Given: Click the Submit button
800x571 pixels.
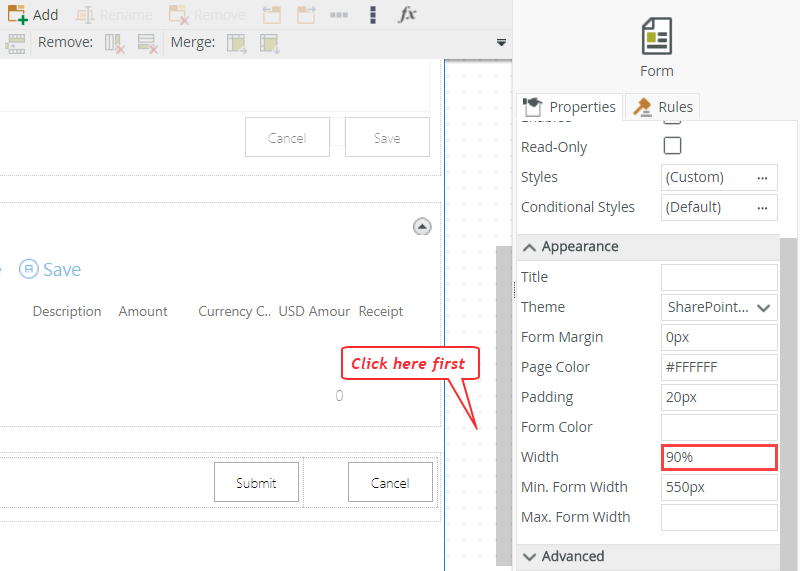Looking at the screenshot, I should click(x=256, y=482).
